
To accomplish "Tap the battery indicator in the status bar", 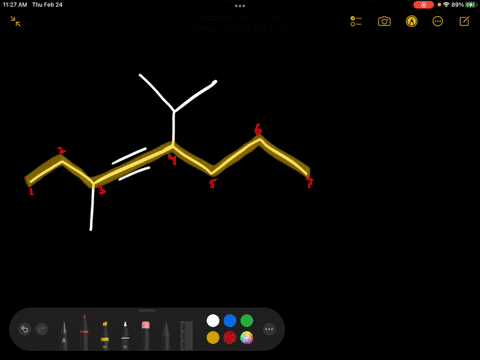I will [471, 5].
